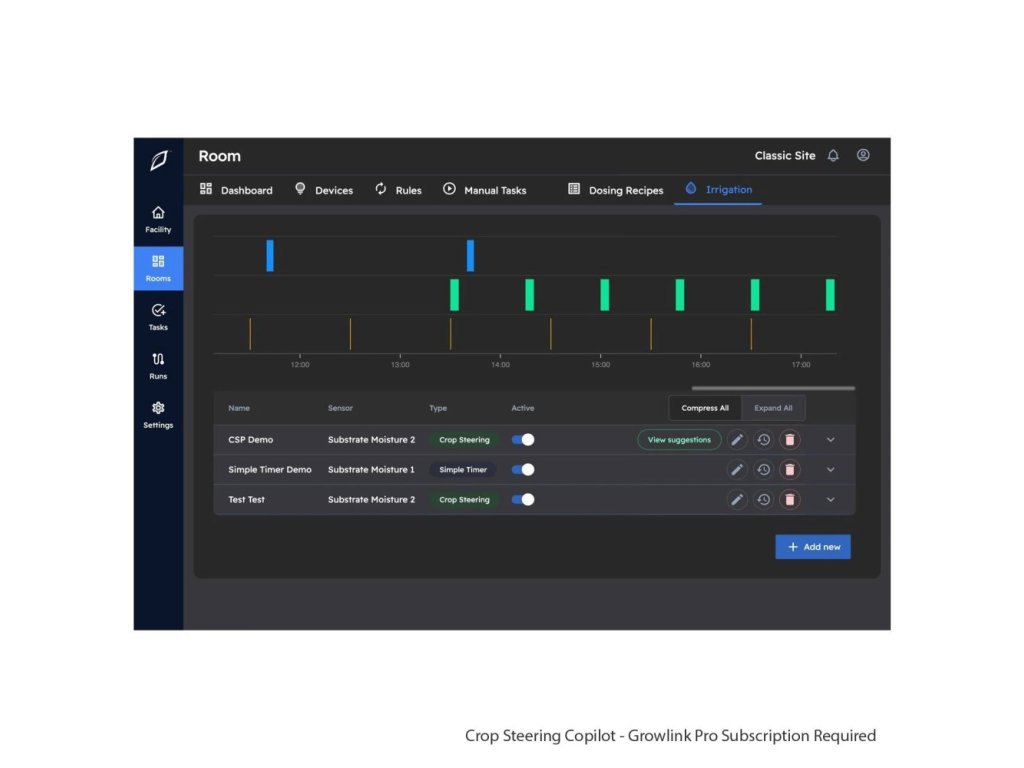The image size is (1024, 768).
Task: Expand the Test Test row chevron
Action: (830, 500)
